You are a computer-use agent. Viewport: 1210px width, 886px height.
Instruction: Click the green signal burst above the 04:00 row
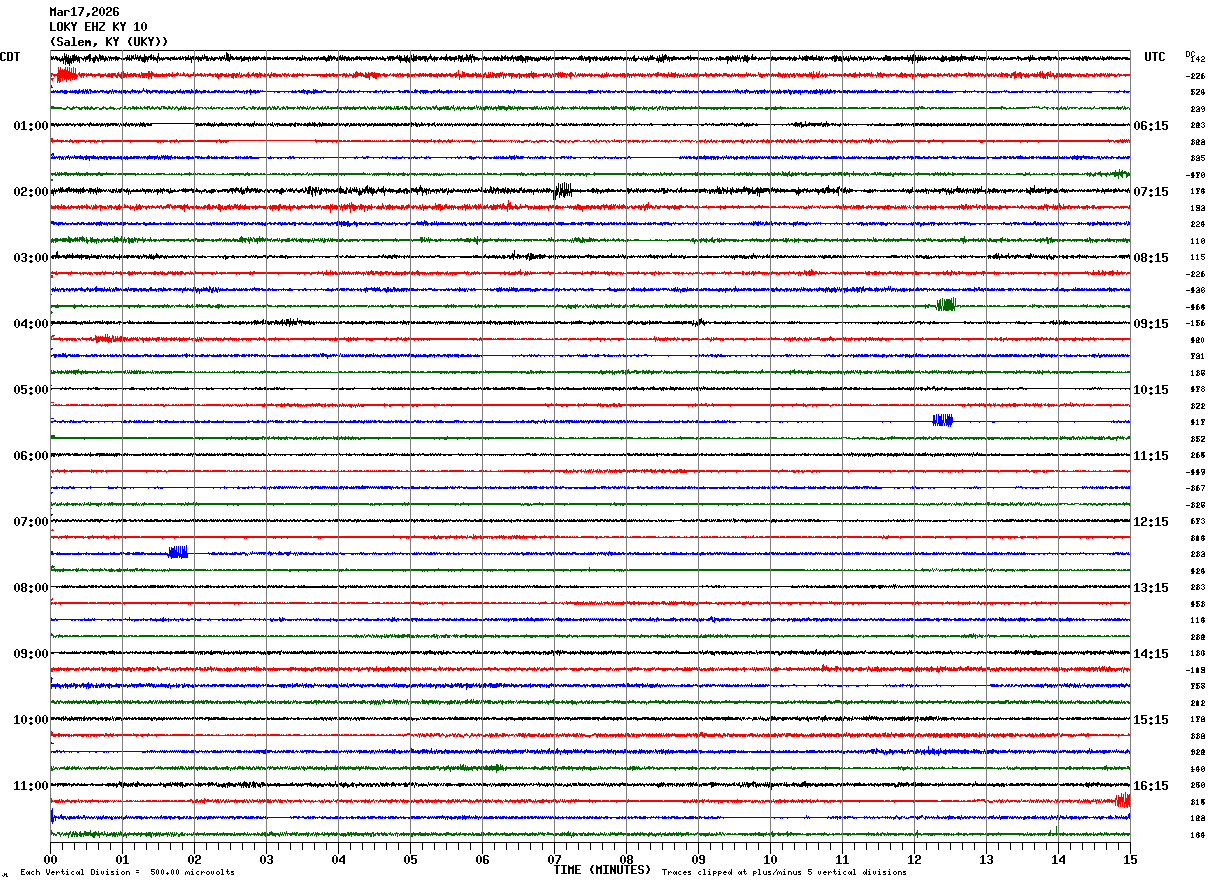tap(946, 305)
